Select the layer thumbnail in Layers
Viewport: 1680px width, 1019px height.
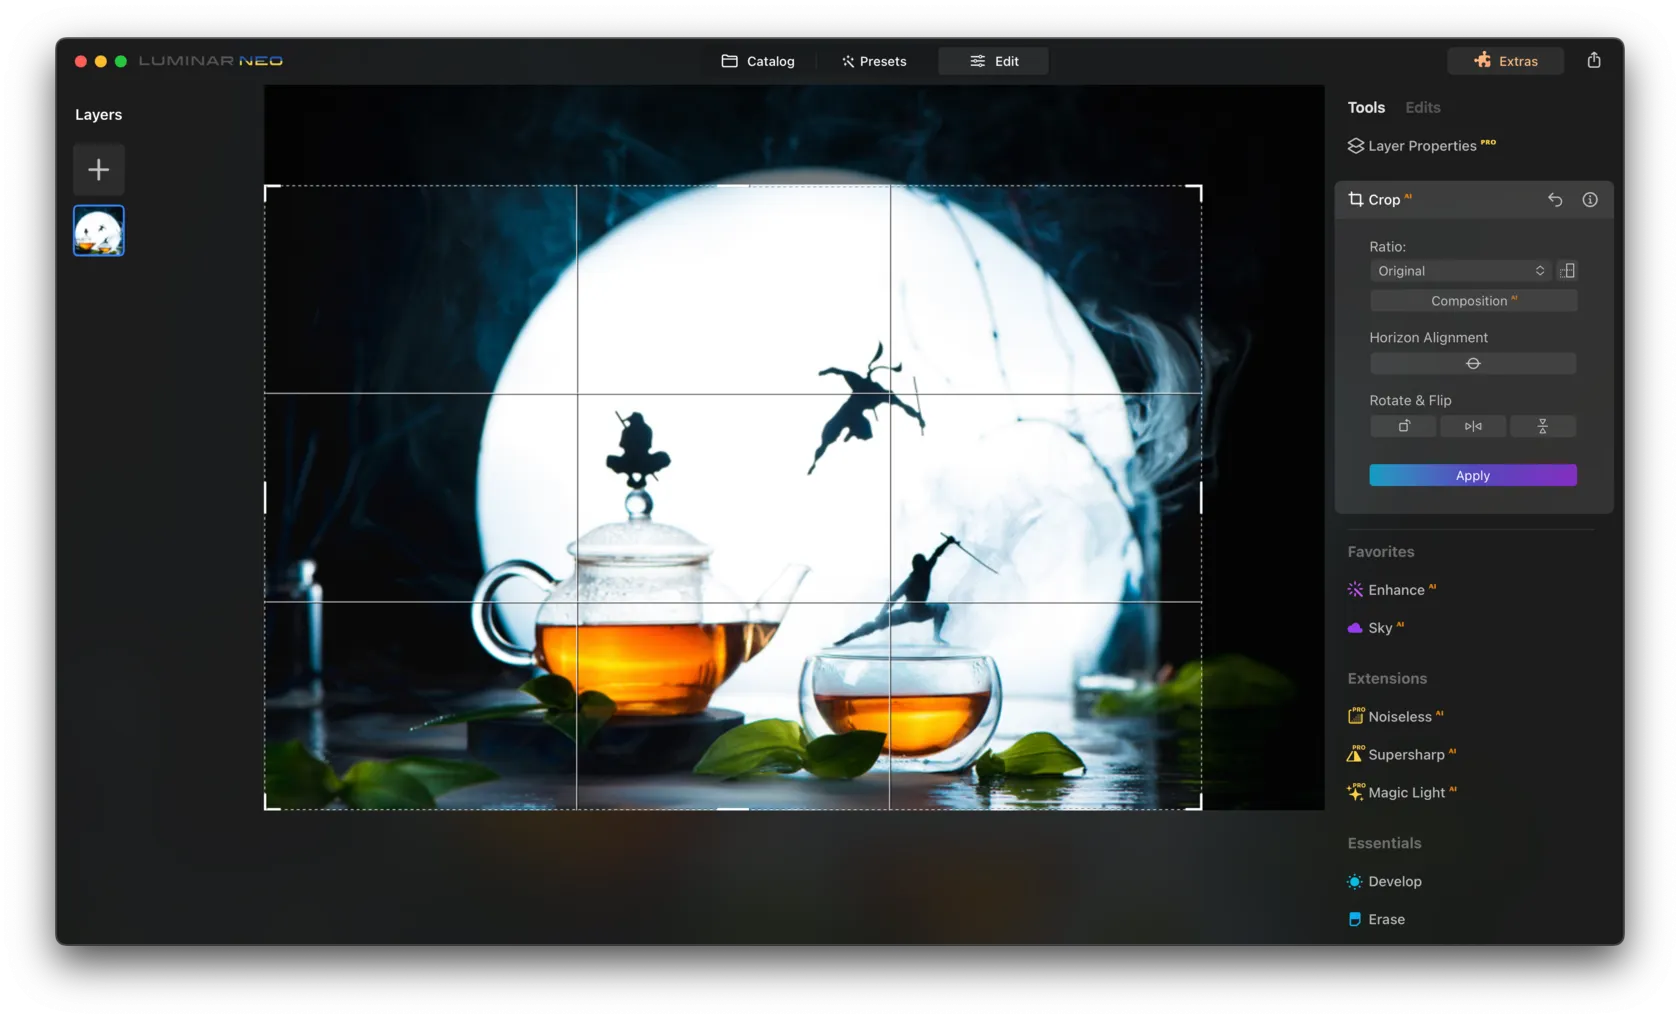[x=98, y=231]
